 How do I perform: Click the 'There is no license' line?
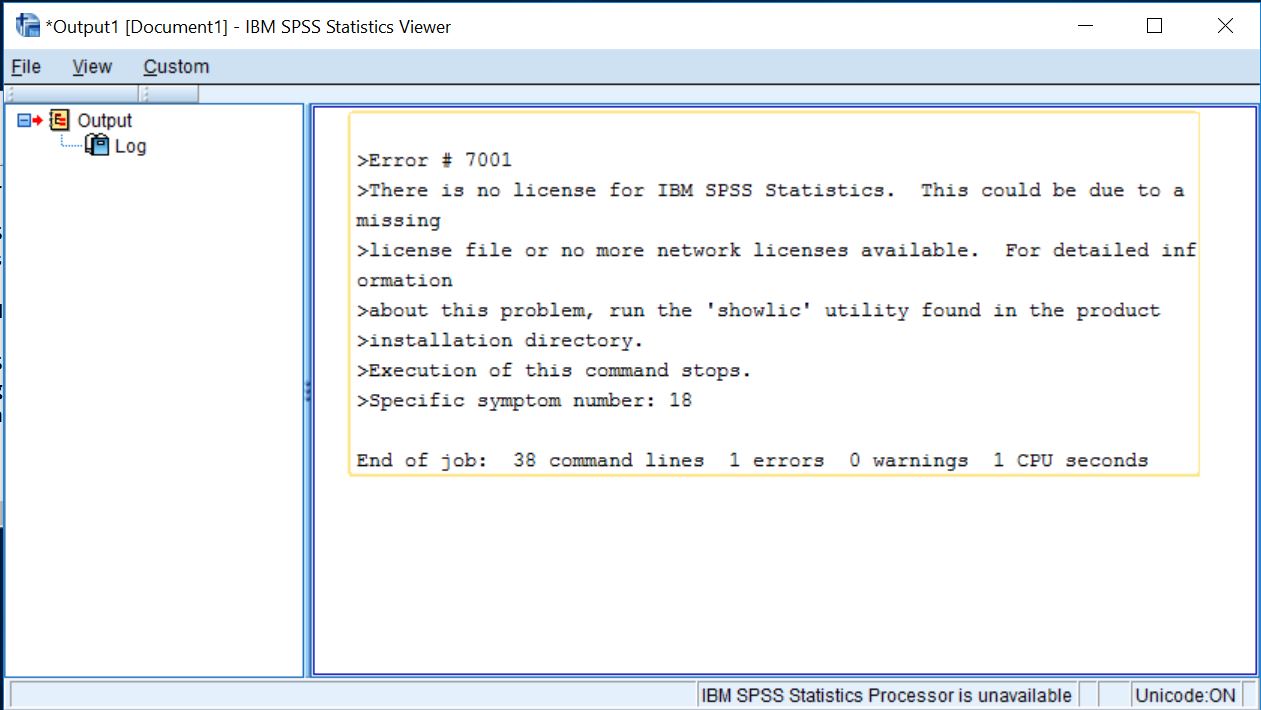coord(770,190)
